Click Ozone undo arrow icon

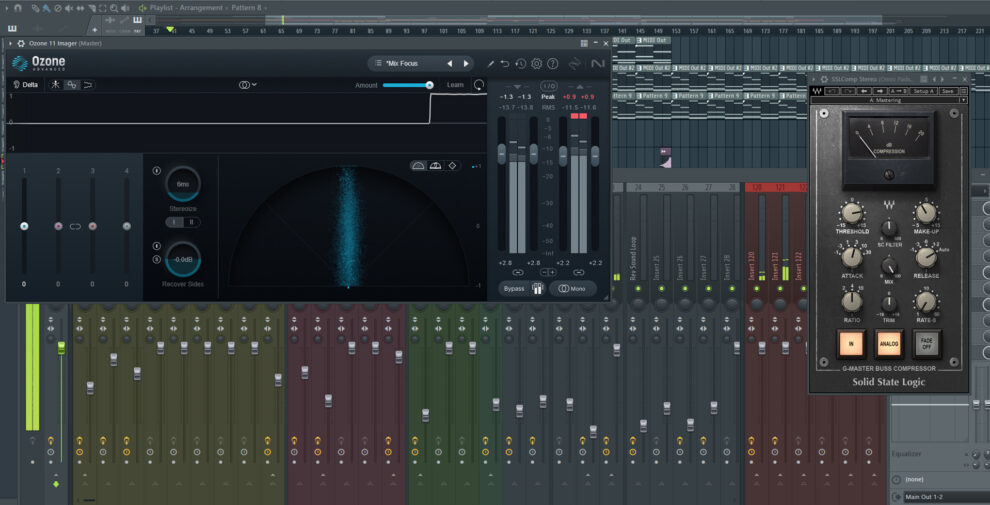pos(505,64)
